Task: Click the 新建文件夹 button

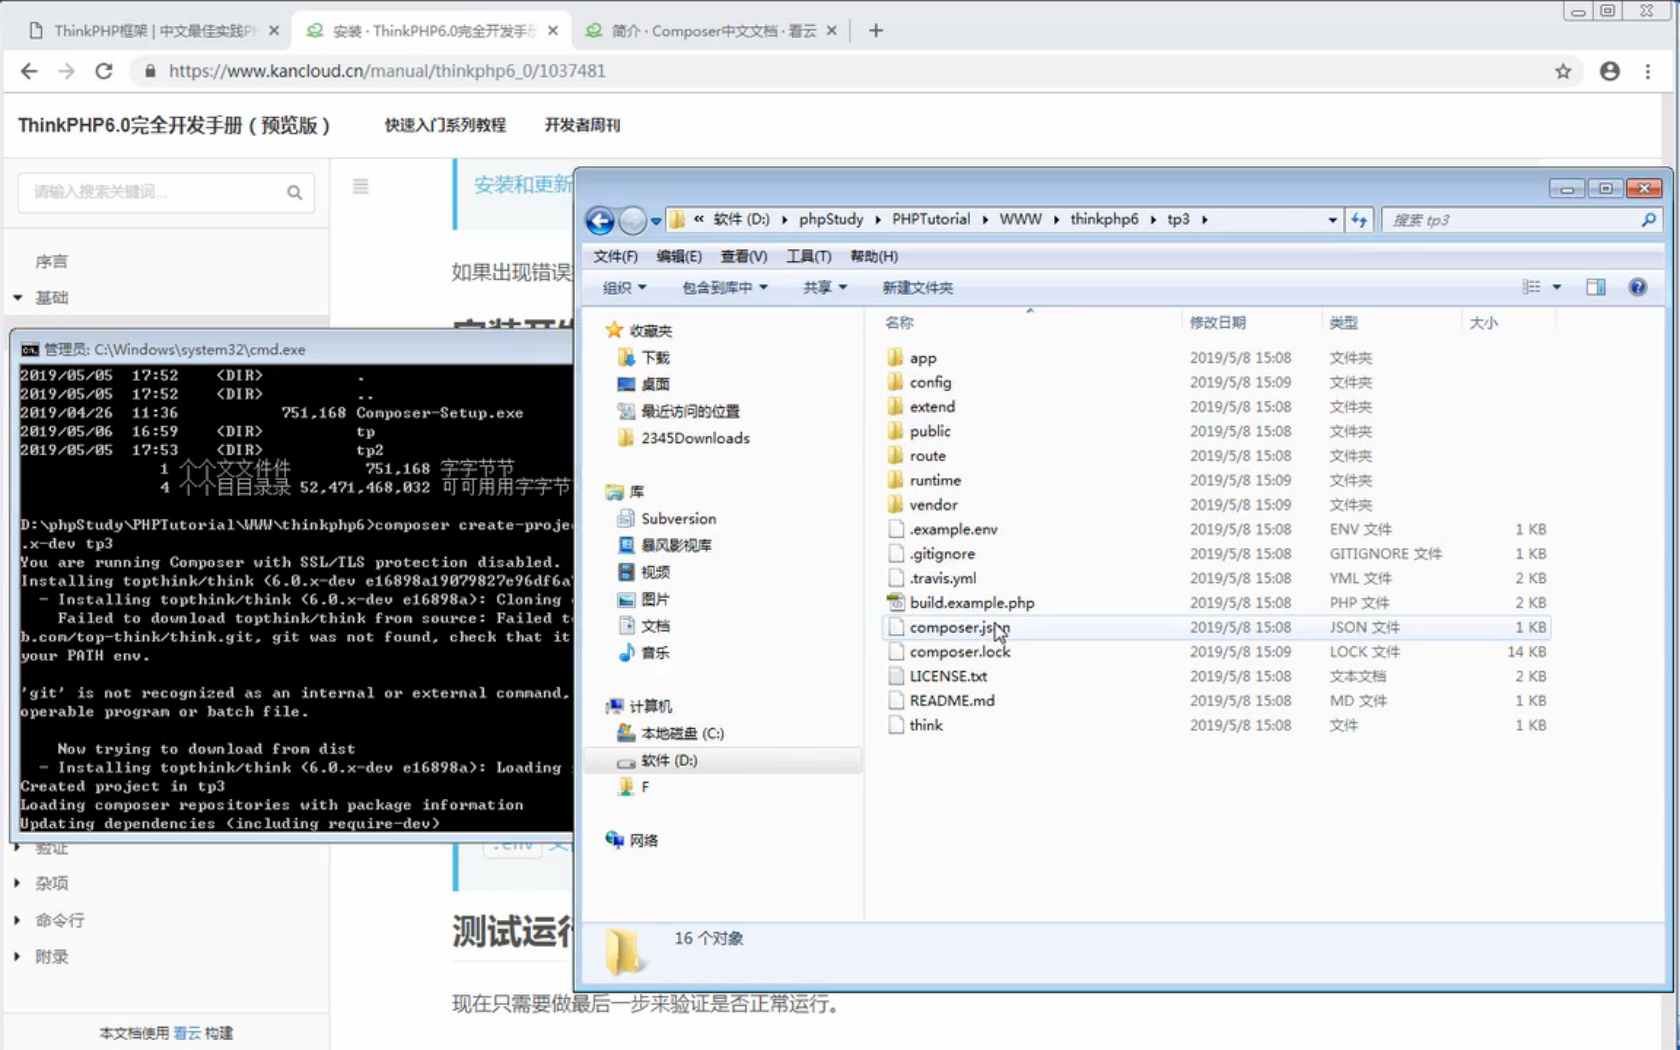Action: [918, 288]
